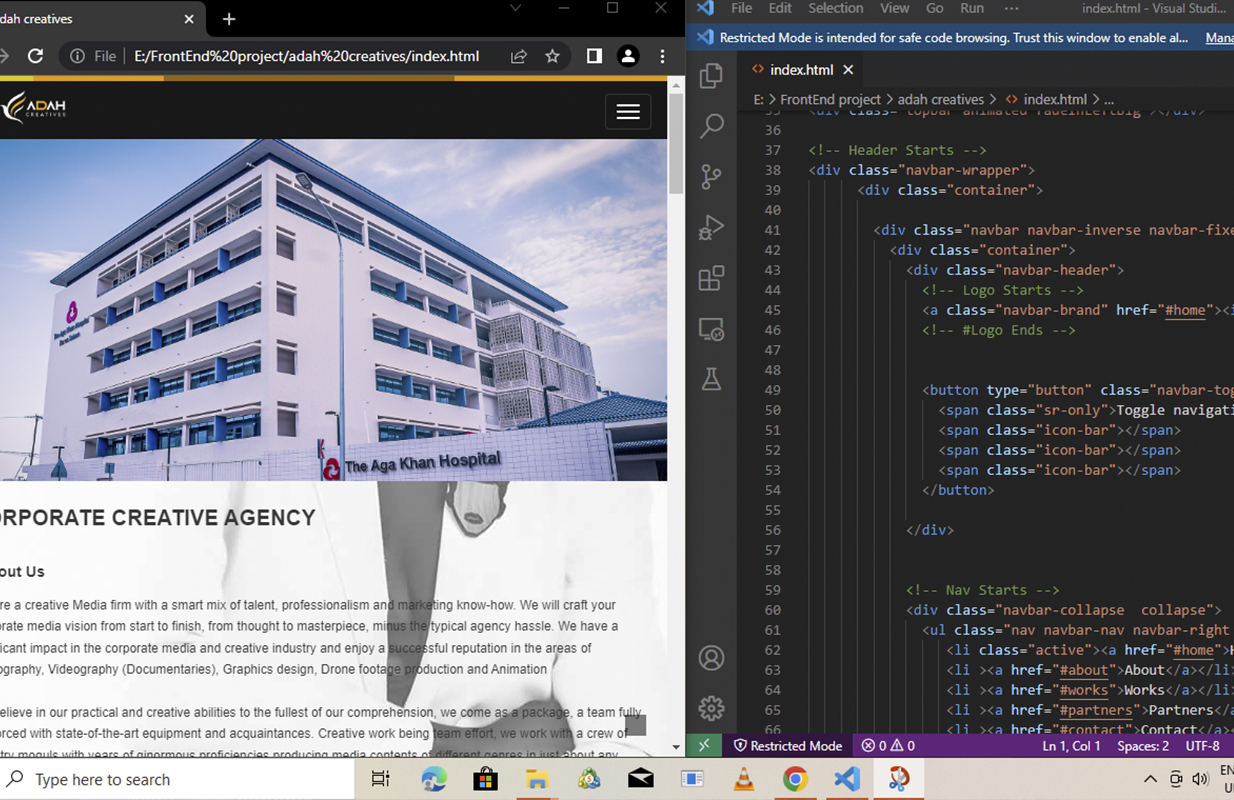This screenshot has width=1234, height=800.
Task: Select the index.html editor tab
Action: tap(800, 70)
